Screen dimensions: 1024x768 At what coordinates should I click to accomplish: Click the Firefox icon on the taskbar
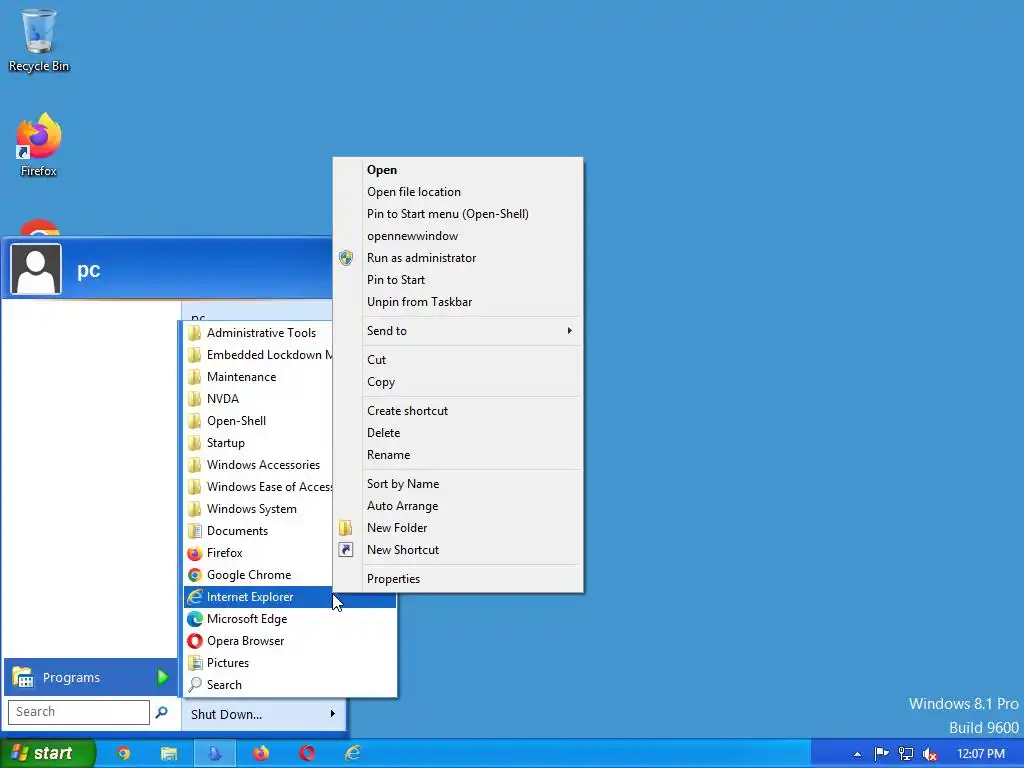(x=261, y=754)
